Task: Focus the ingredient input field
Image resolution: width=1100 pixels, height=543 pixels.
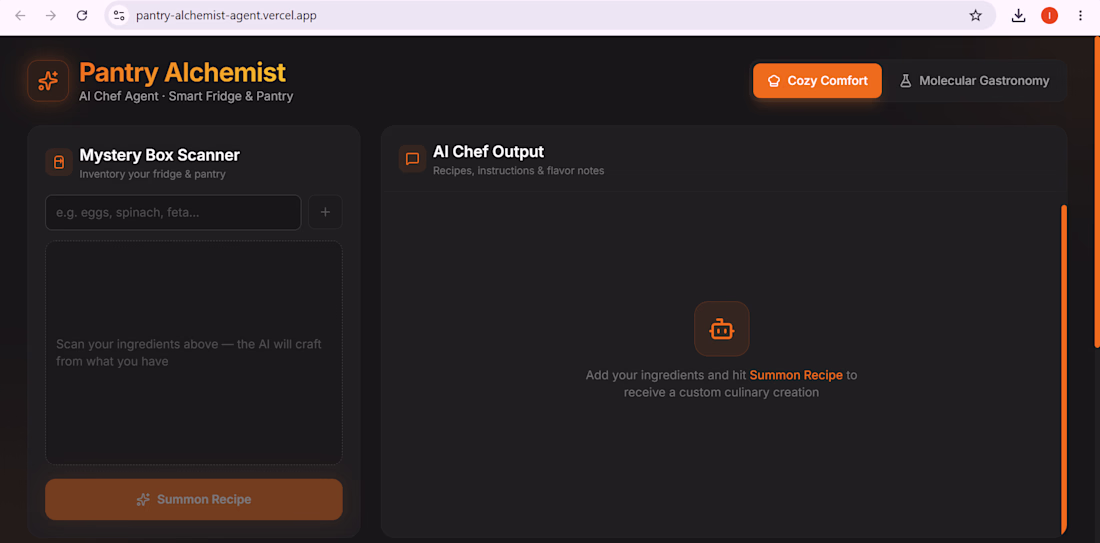Action: click(x=173, y=212)
